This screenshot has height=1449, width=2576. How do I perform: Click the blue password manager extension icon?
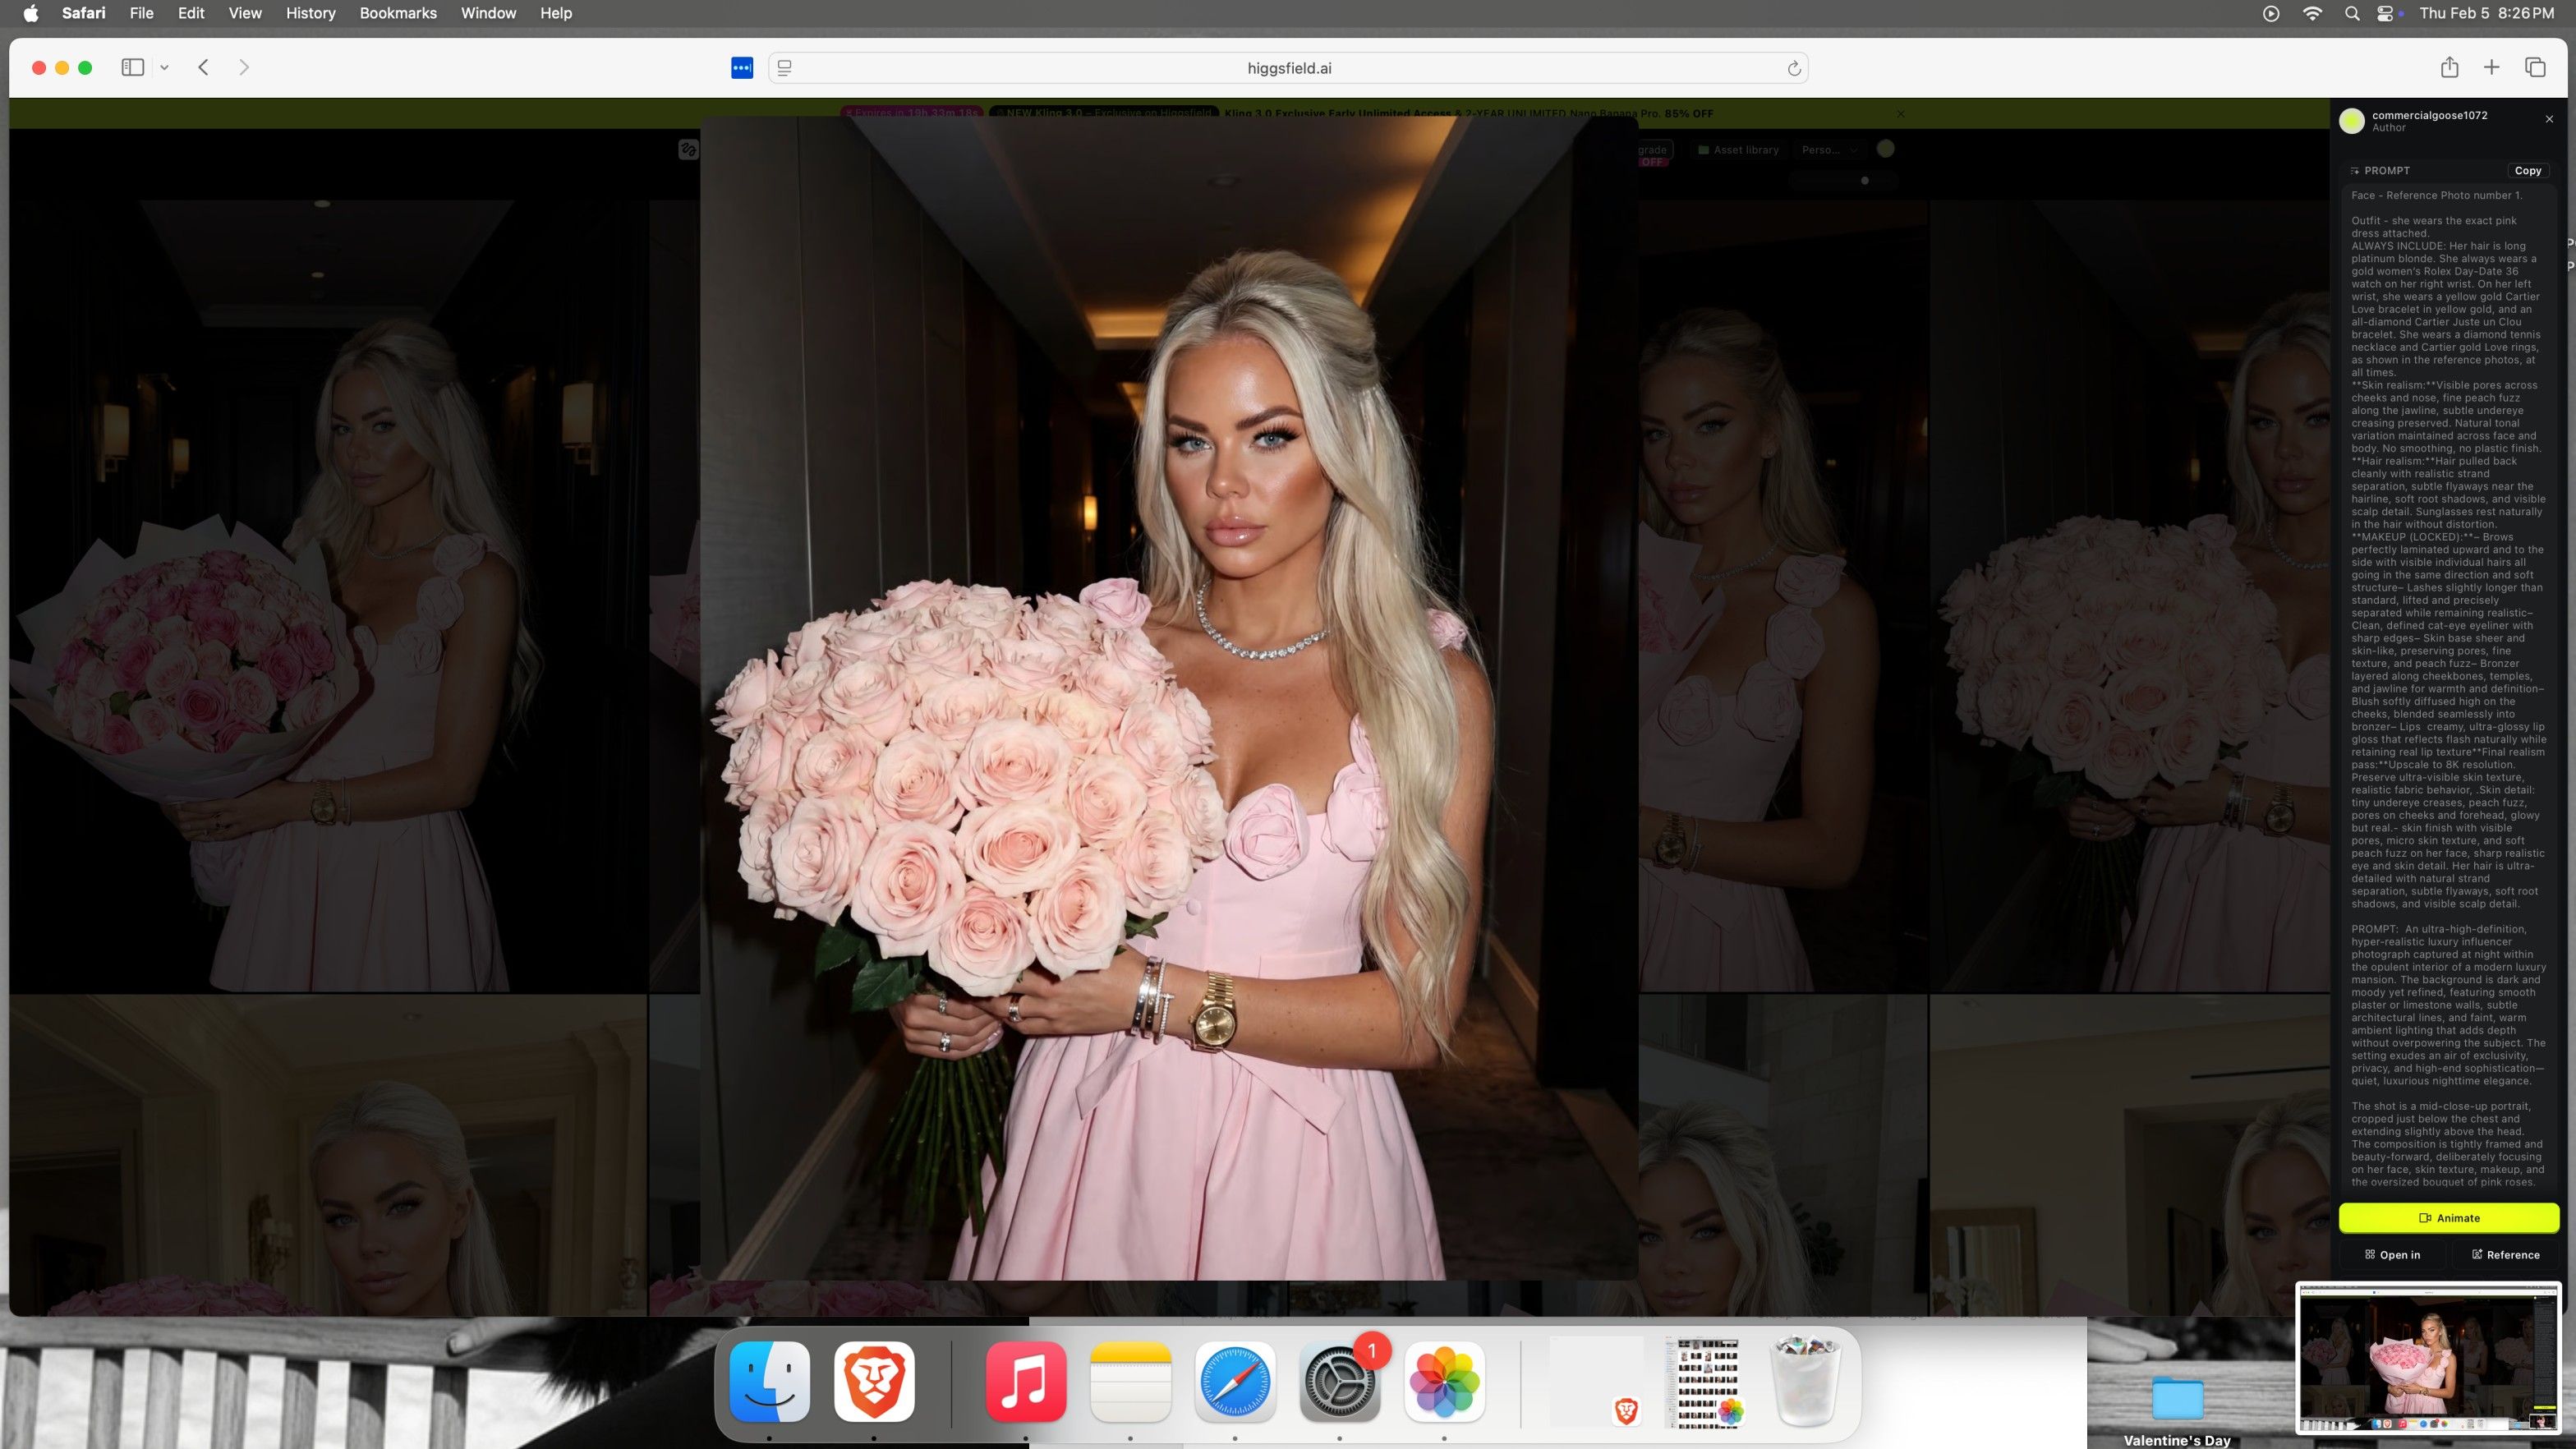pyautogui.click(x=742, y=68)
